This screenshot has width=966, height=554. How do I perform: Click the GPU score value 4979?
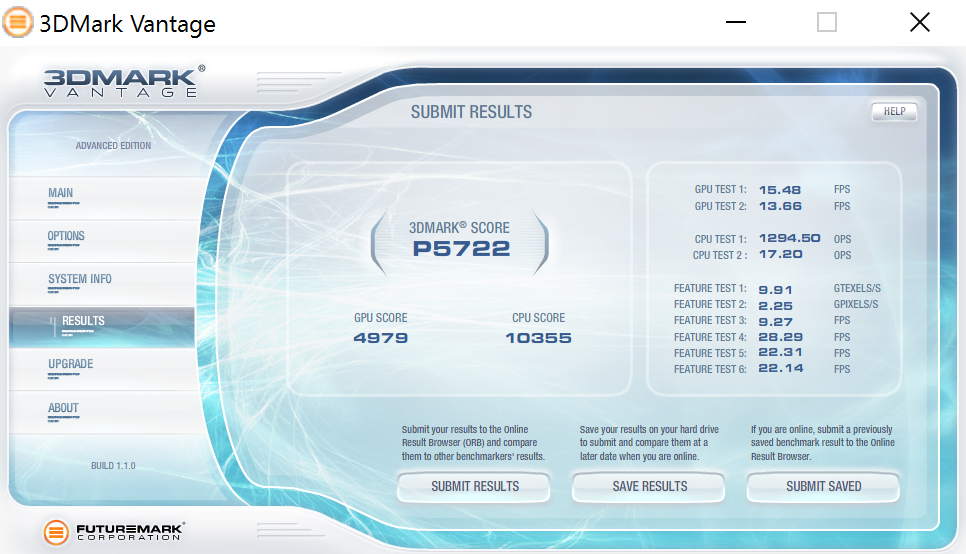381,338
